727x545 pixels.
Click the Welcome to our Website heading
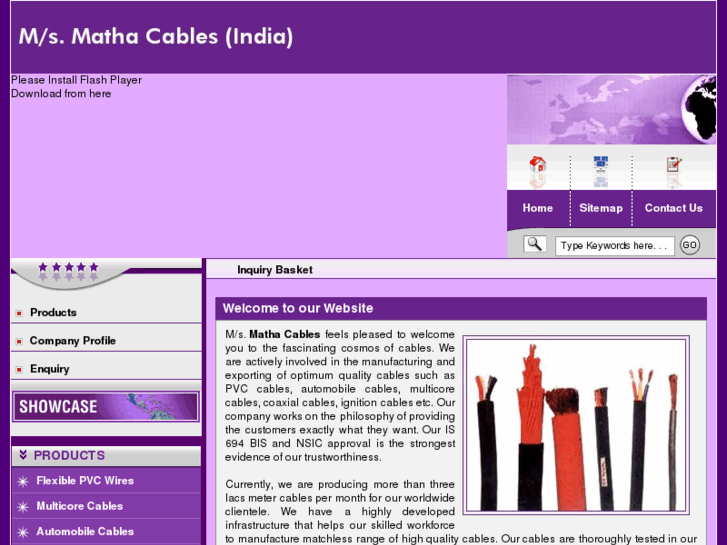click(298, 308)
